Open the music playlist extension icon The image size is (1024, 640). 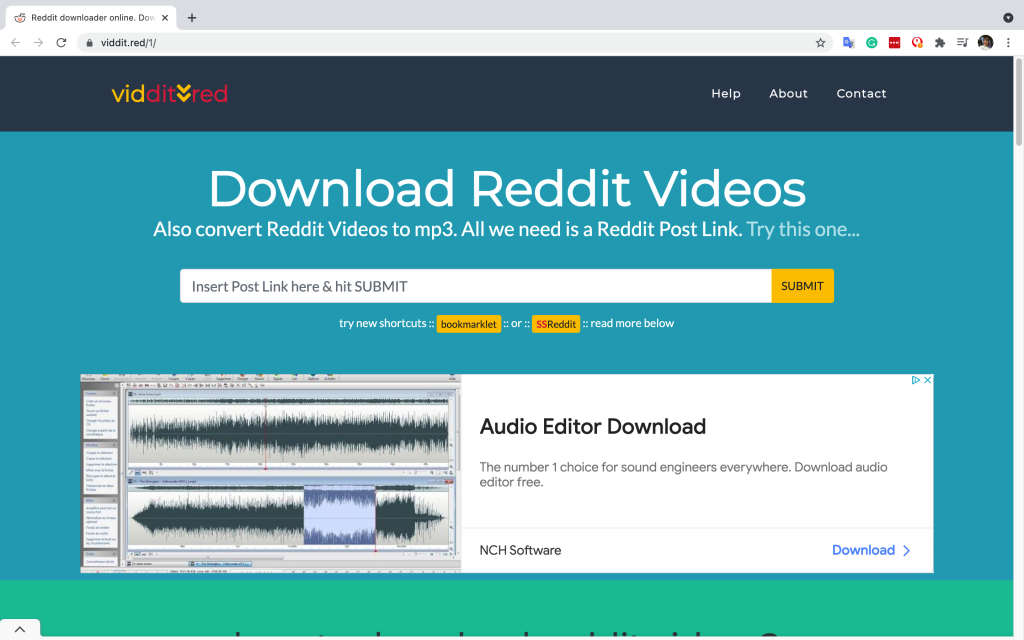[x=962, y=42]
